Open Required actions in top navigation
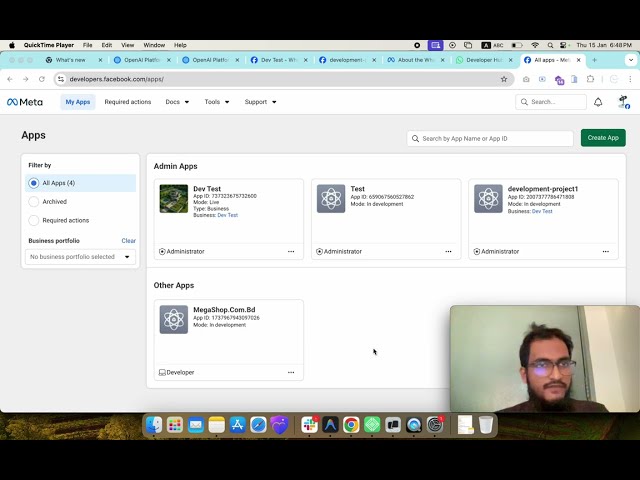 click(x=128, y=102)
